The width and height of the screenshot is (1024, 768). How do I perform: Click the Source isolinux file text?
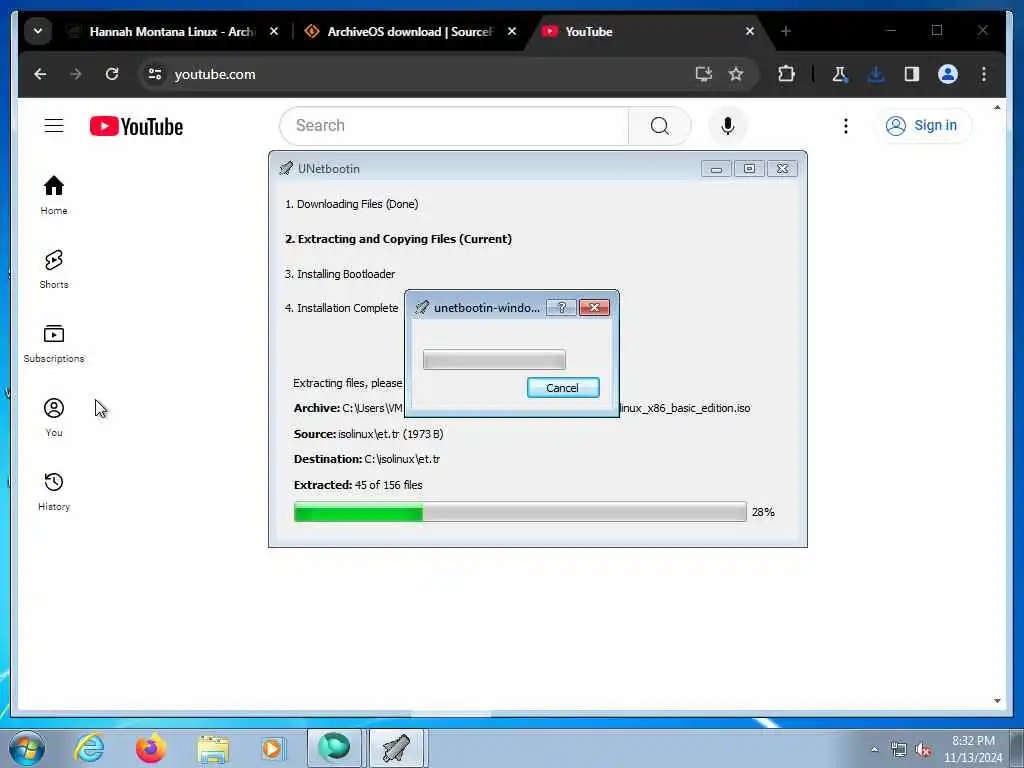tap(368, 434)
